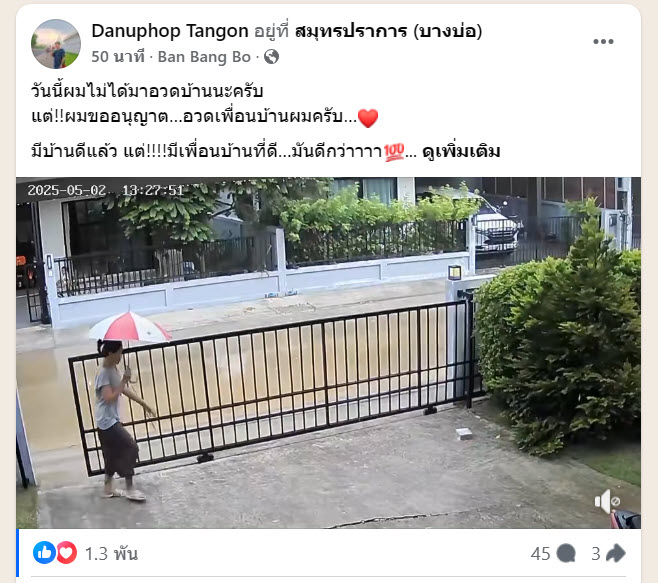Click the comment bubble icon
Image resolution: width=658 pixels, height=583 pixels.
(566, 553)
